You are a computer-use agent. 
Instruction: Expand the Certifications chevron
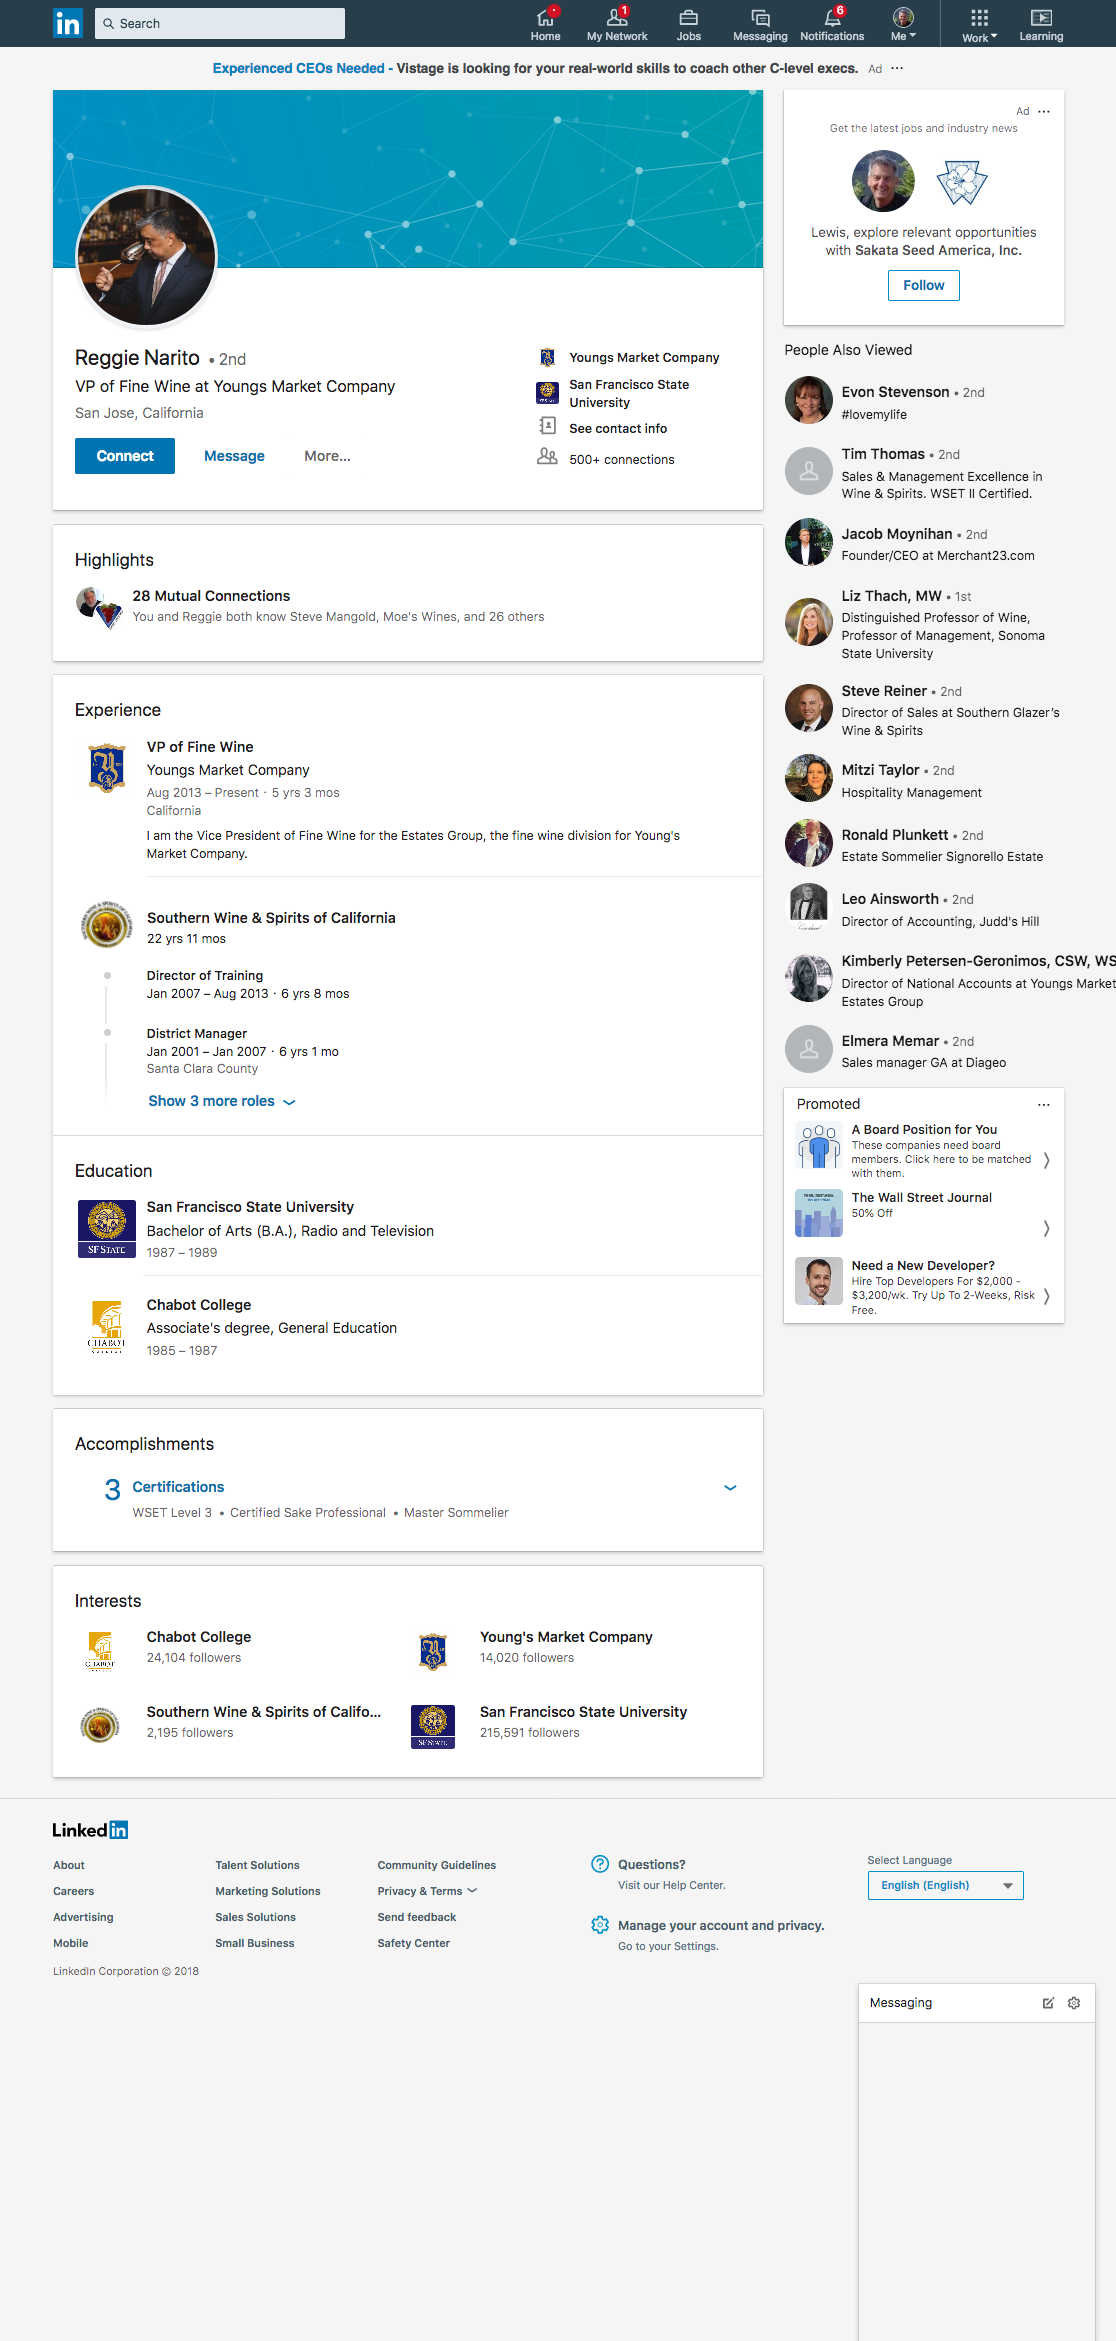730,1488
